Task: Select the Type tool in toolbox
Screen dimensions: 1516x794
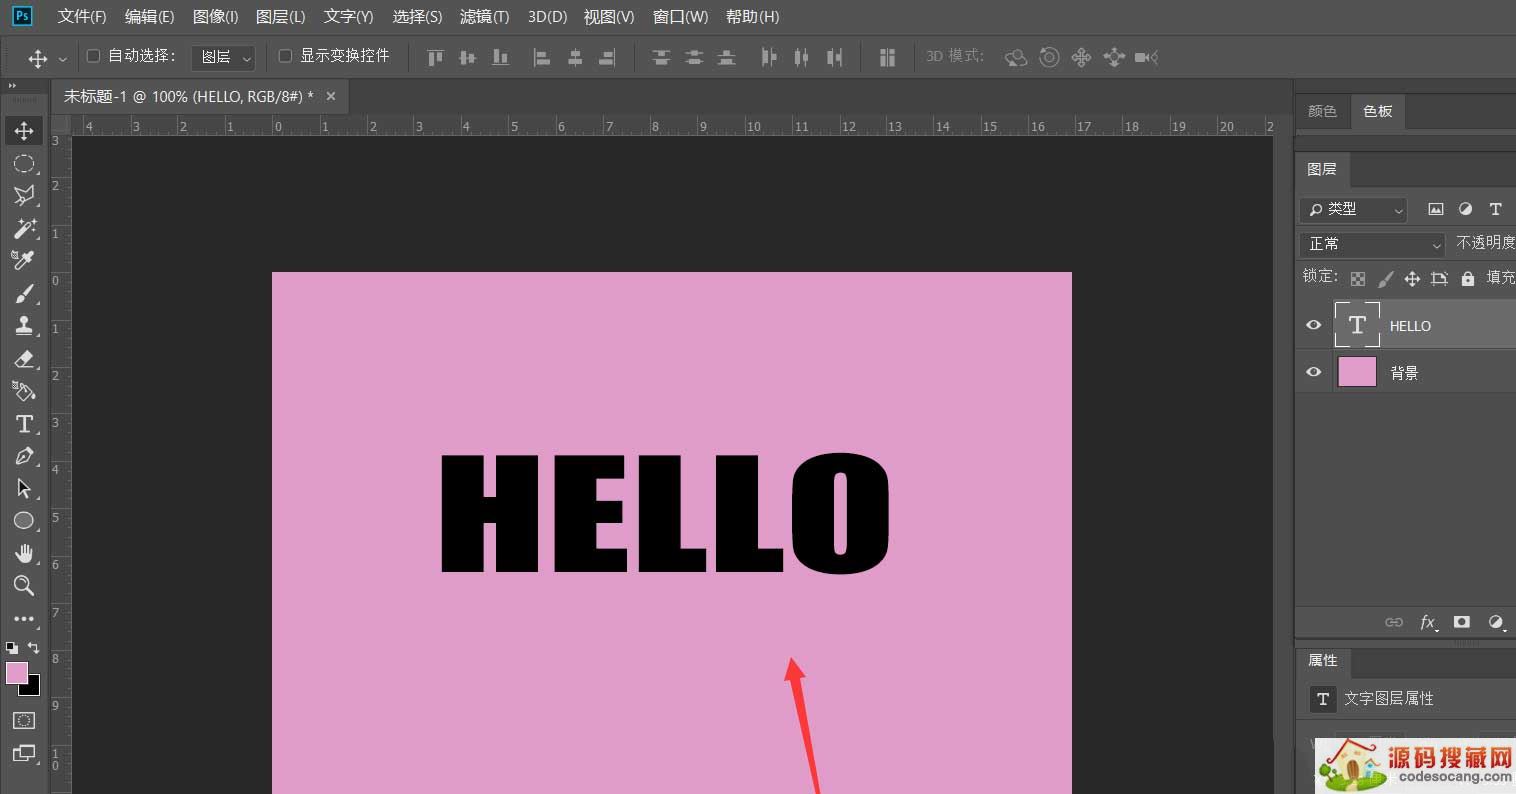Action: point(24,424)
